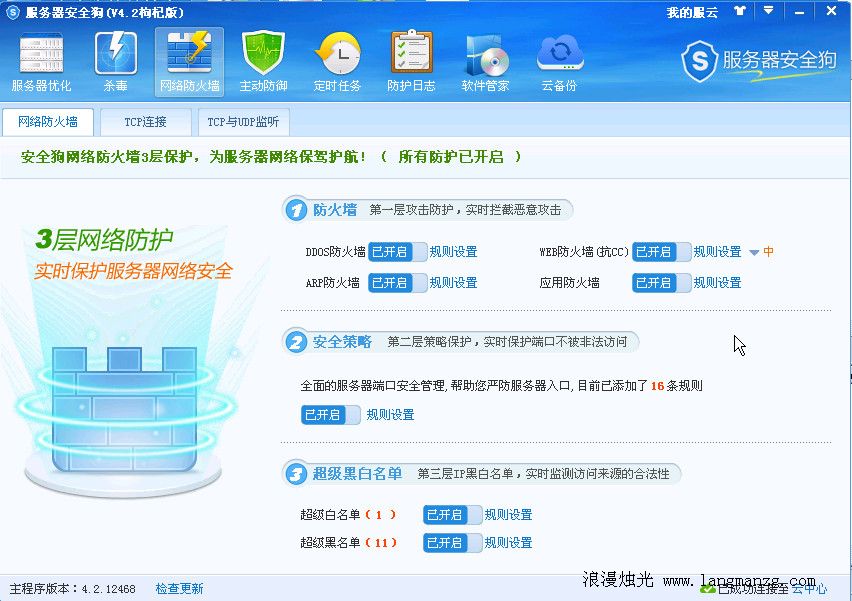Toggle the 应用防火墙 switch
Viewport: 852px width, 601px height.
(662, 283)
